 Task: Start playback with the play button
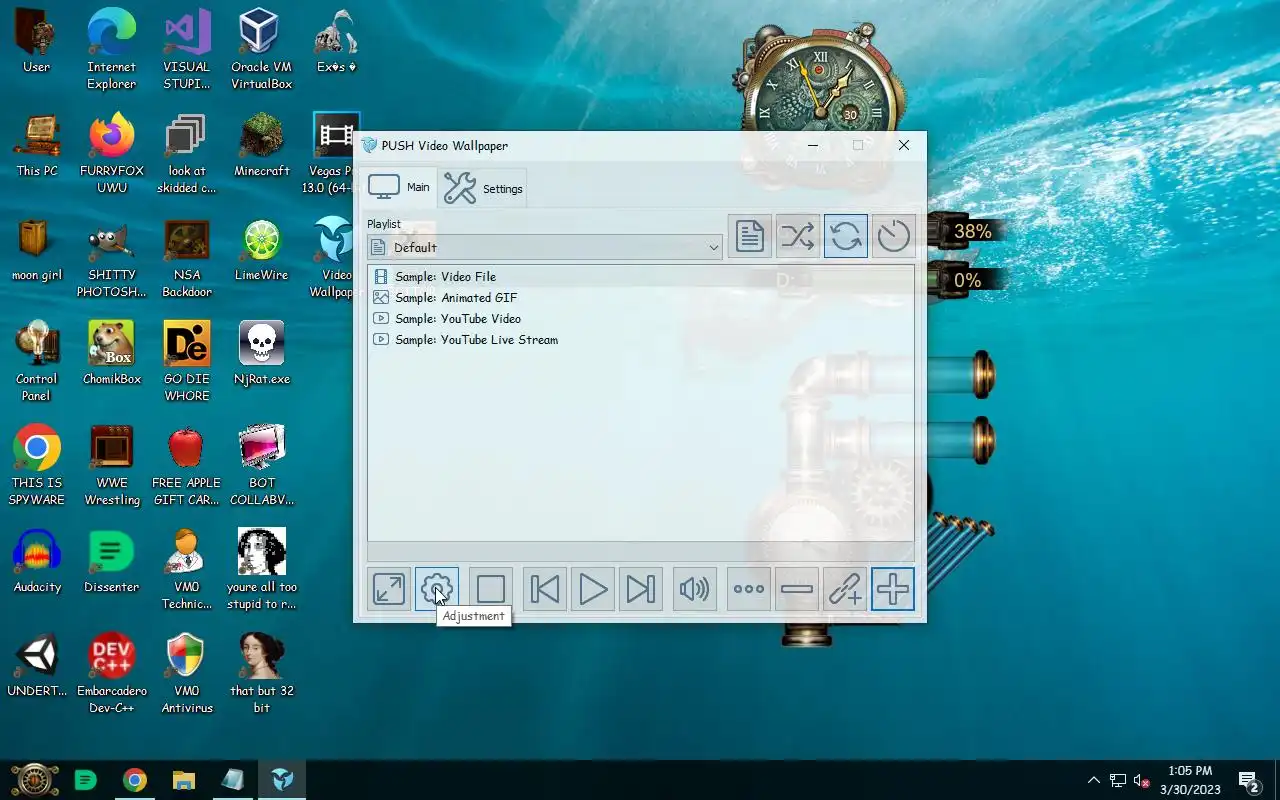pyautogui.click(x=593, y=589)
